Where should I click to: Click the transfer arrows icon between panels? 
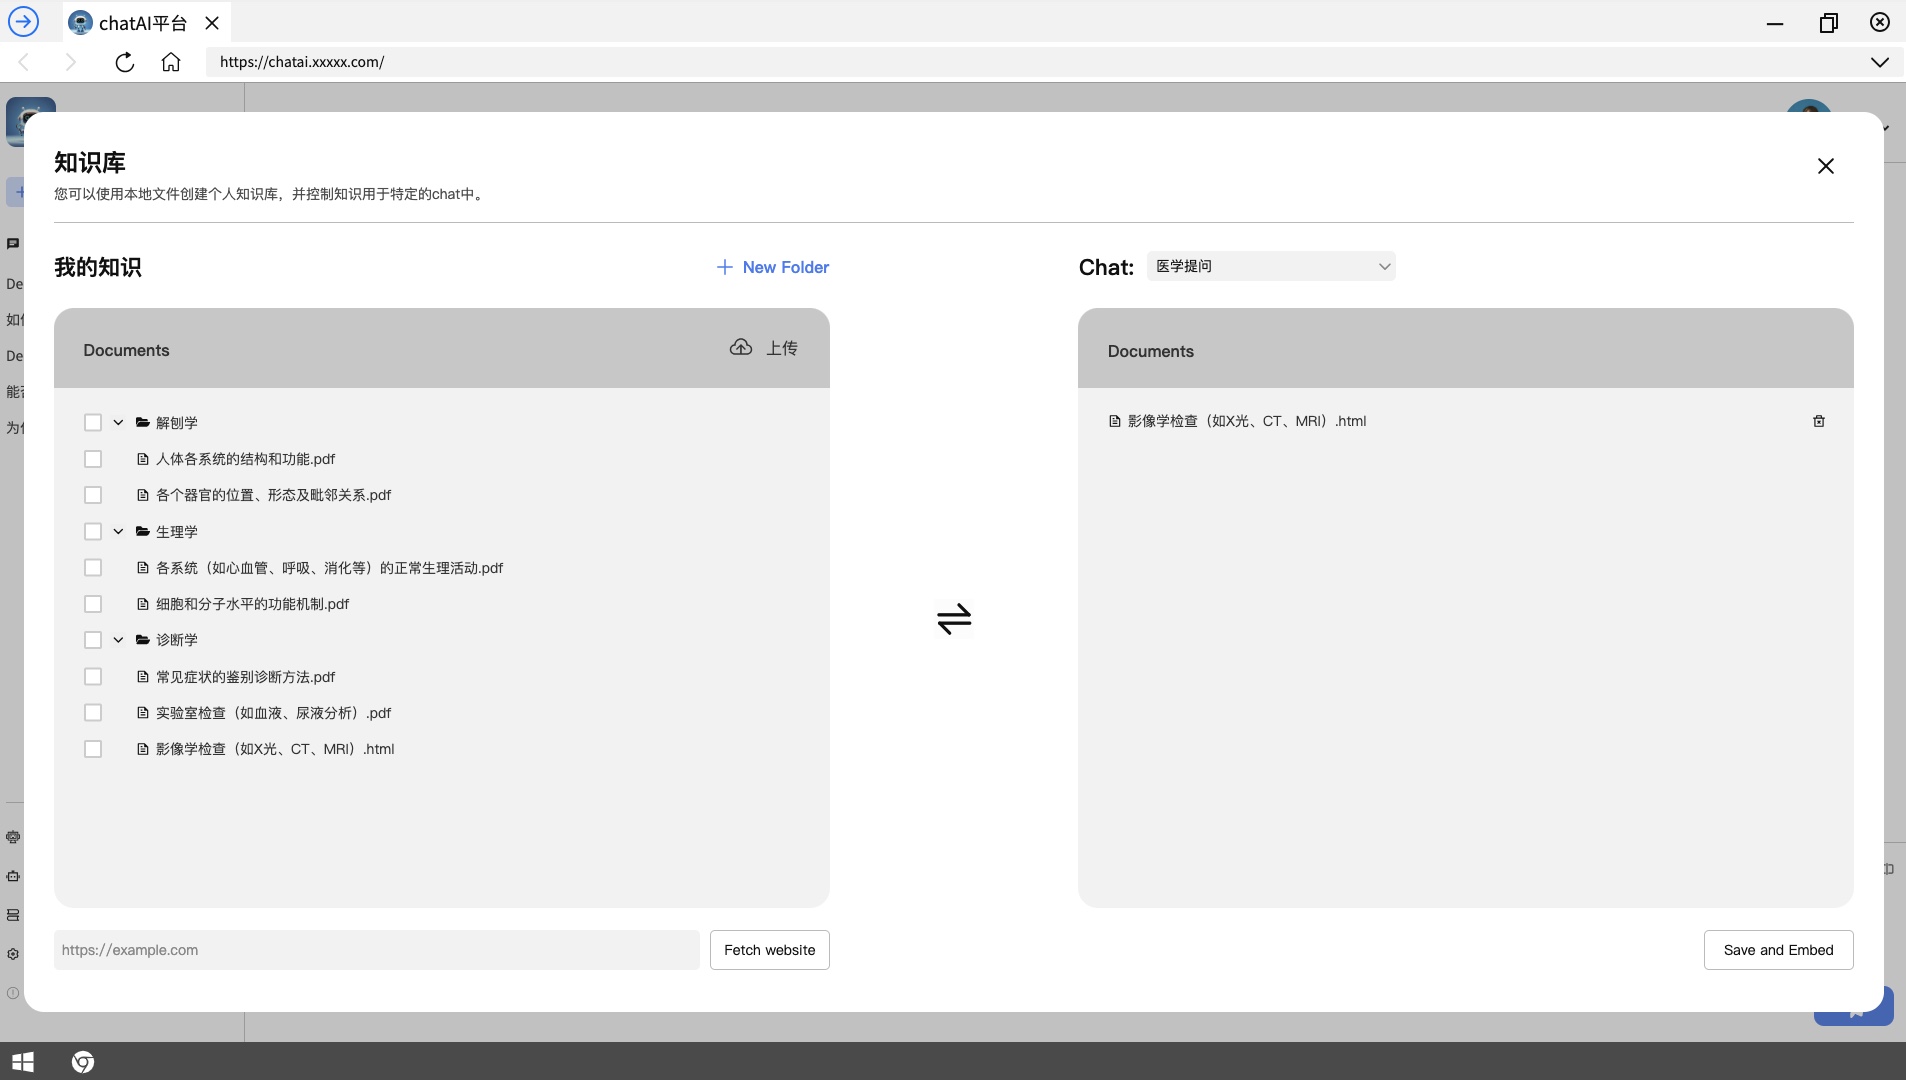point(954,619)
